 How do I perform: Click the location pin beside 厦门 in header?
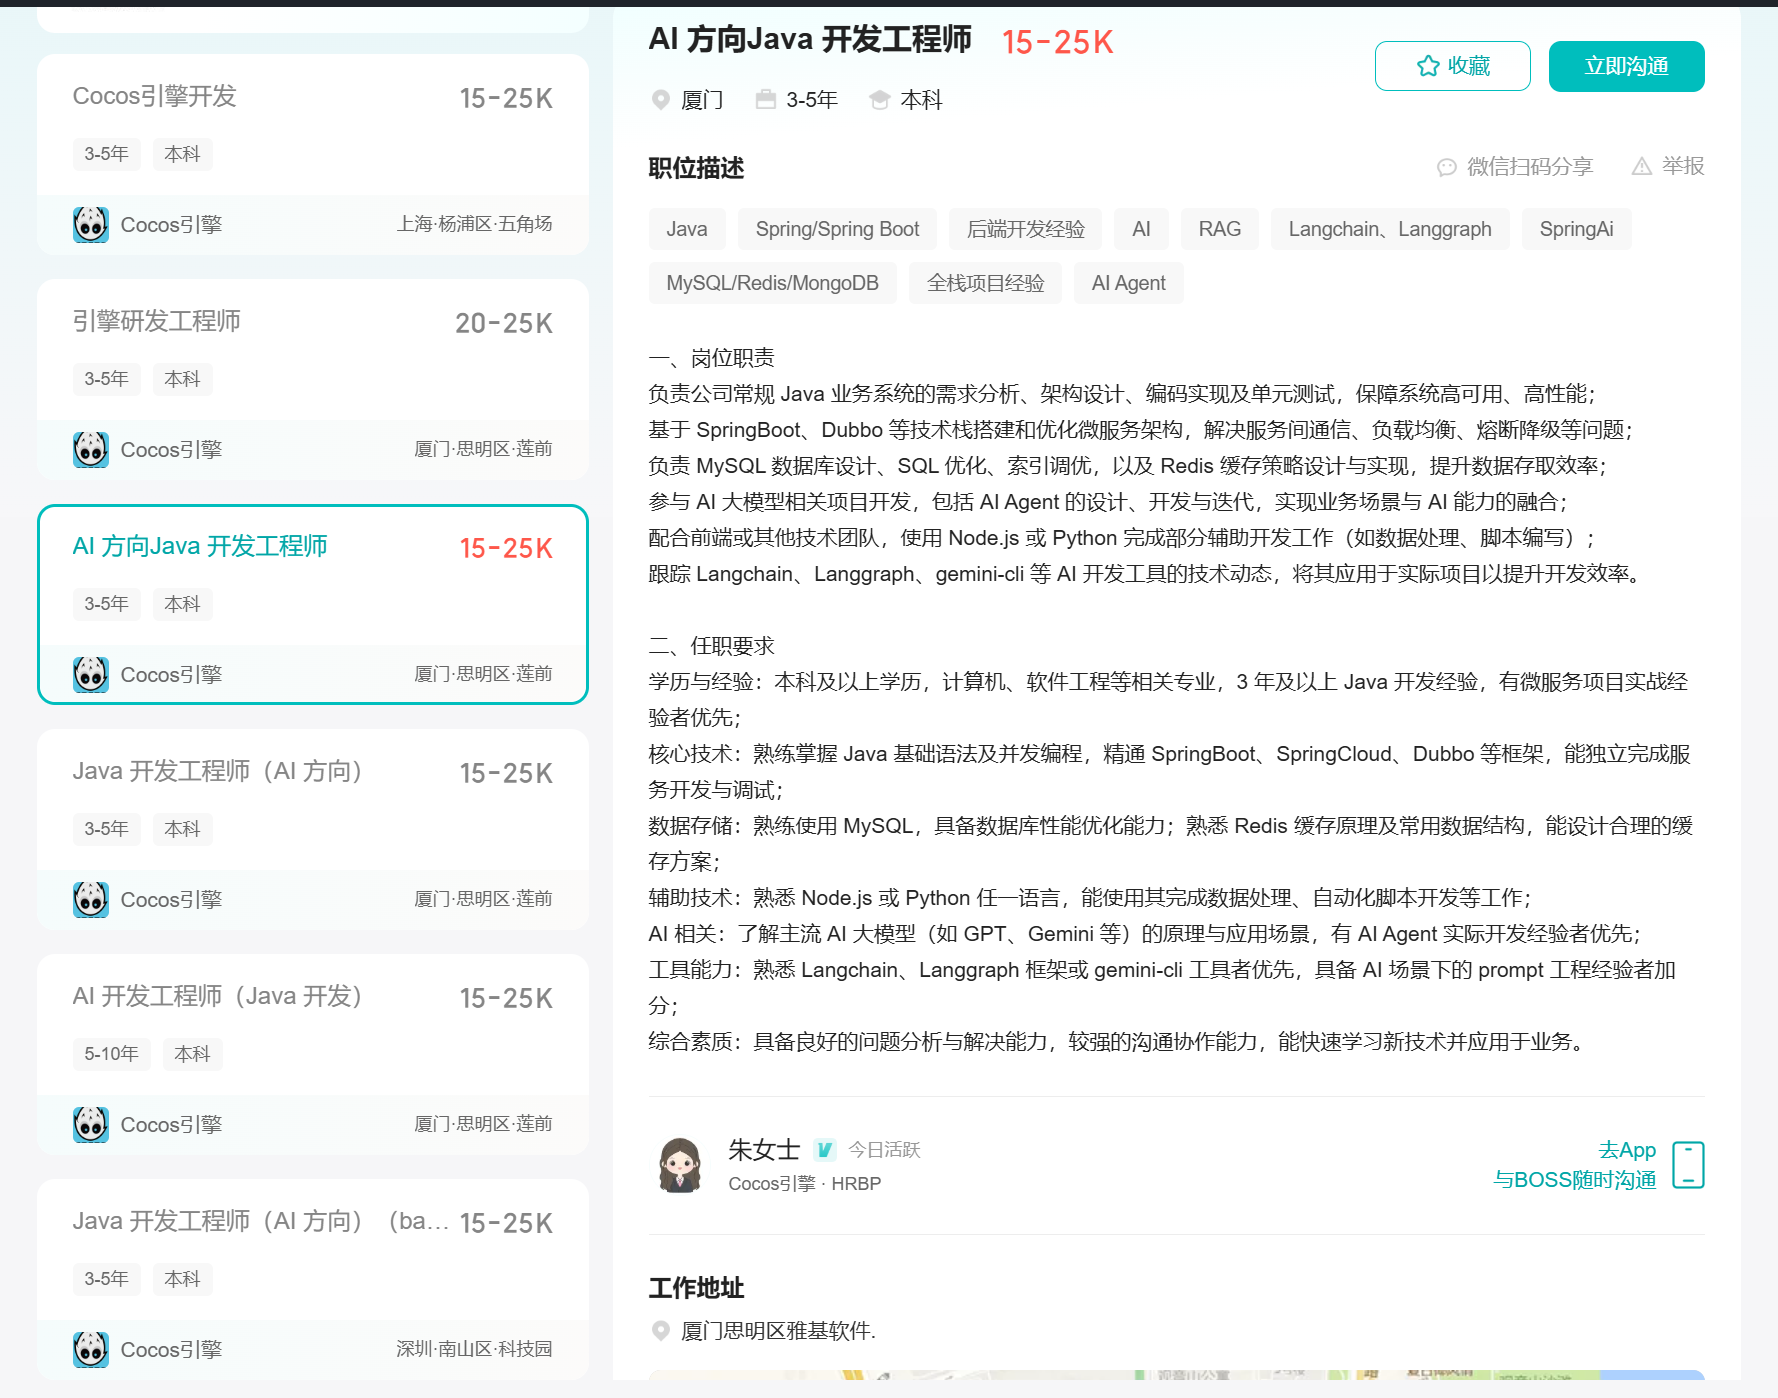660,100
